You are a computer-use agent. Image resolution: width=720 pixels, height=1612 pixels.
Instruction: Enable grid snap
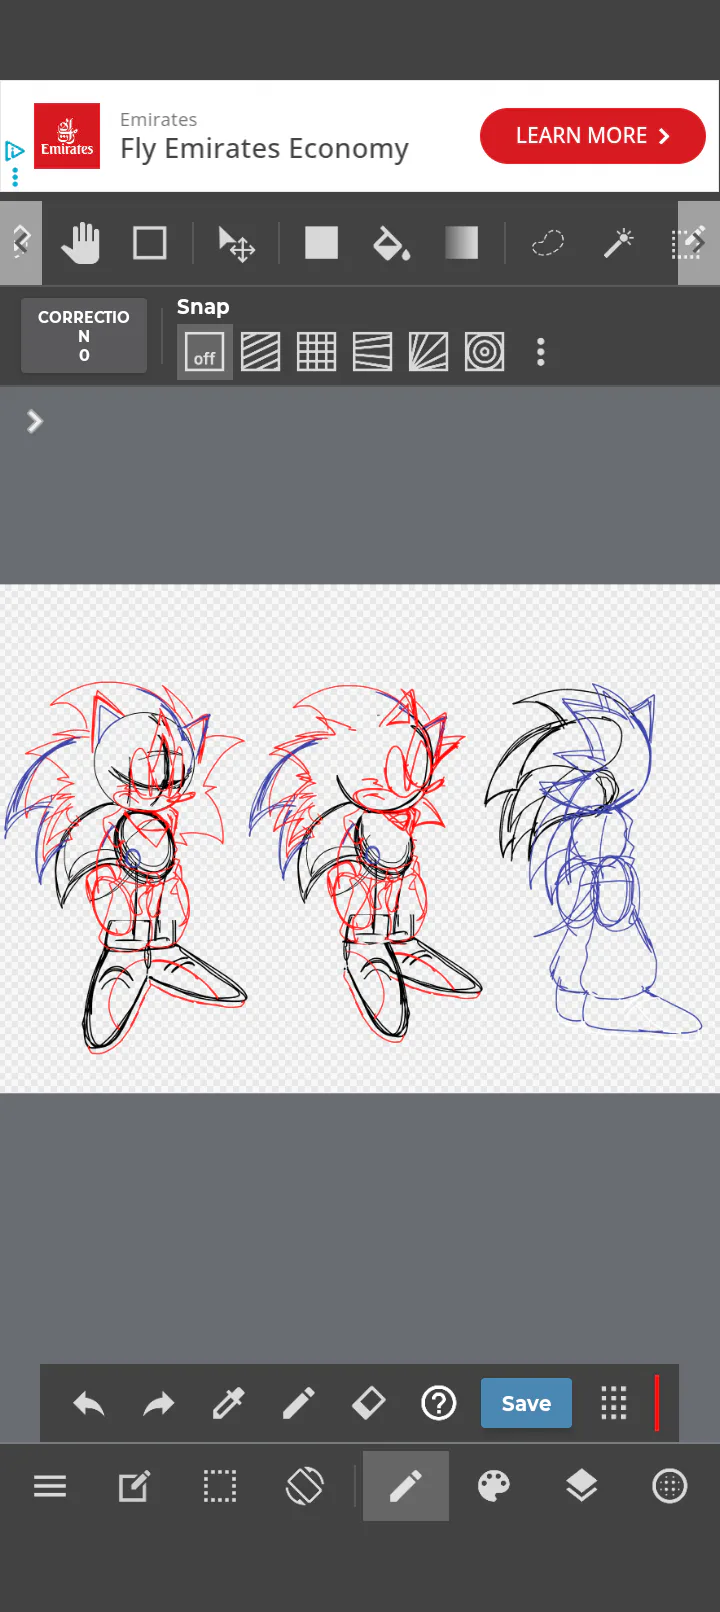click(x=317, y=352)
